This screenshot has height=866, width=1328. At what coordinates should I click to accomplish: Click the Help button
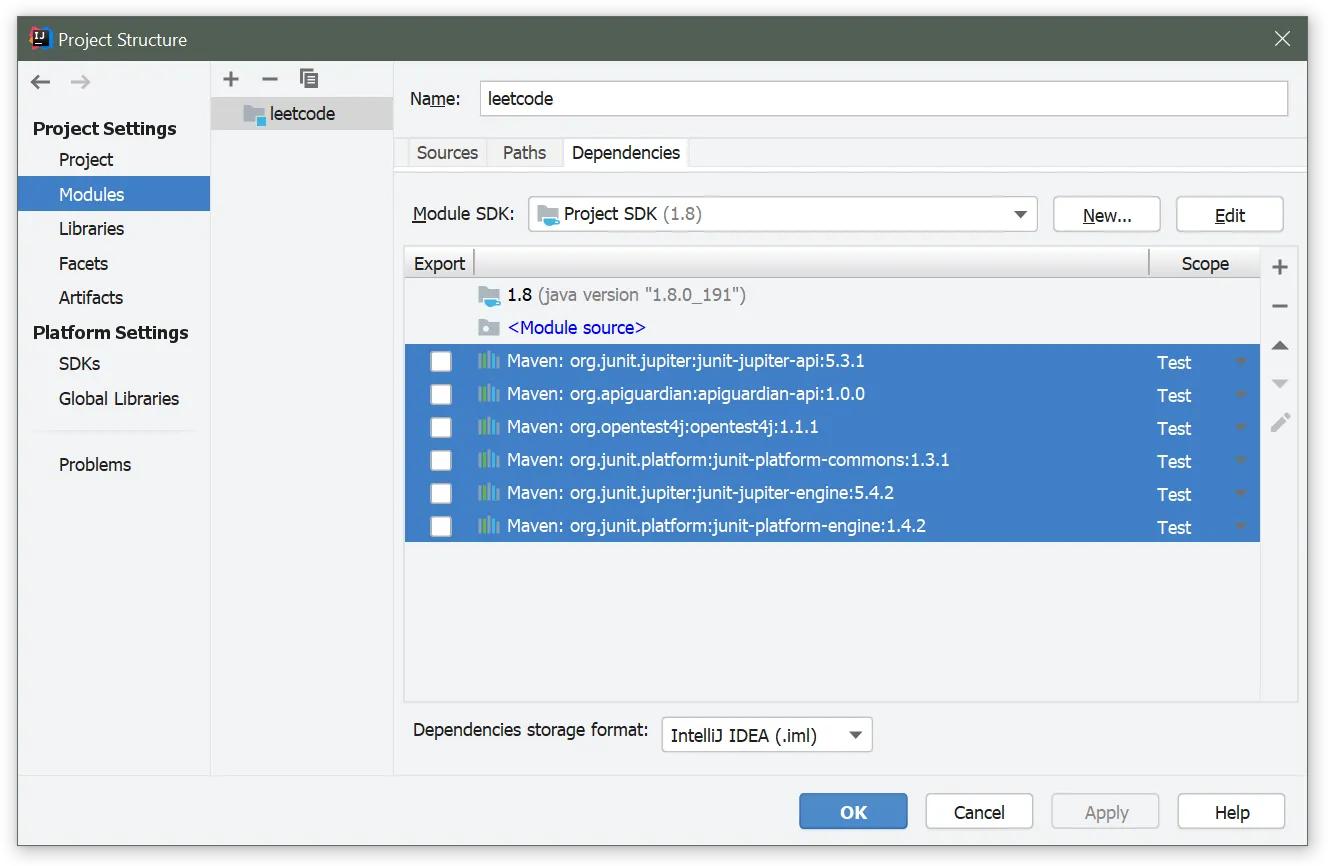pyautogui.click(x=1232, y=812)
